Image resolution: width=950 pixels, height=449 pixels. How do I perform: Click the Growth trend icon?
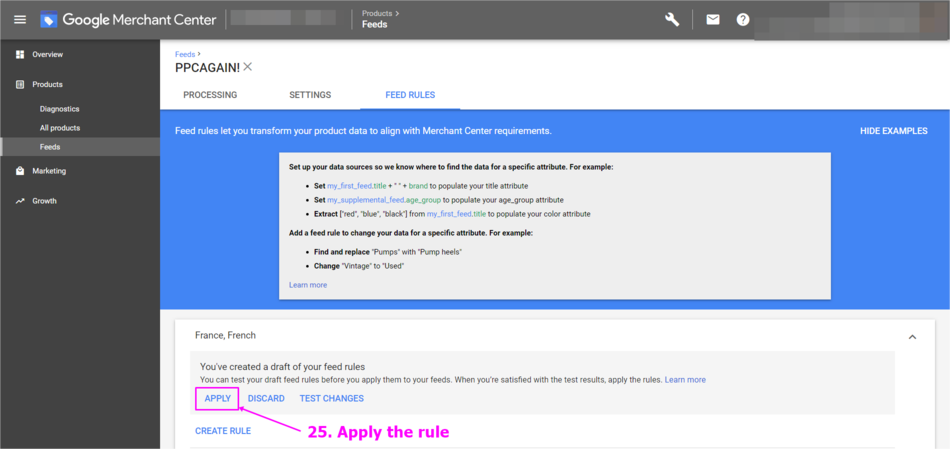pyautogui.click(x=19, y=201)
